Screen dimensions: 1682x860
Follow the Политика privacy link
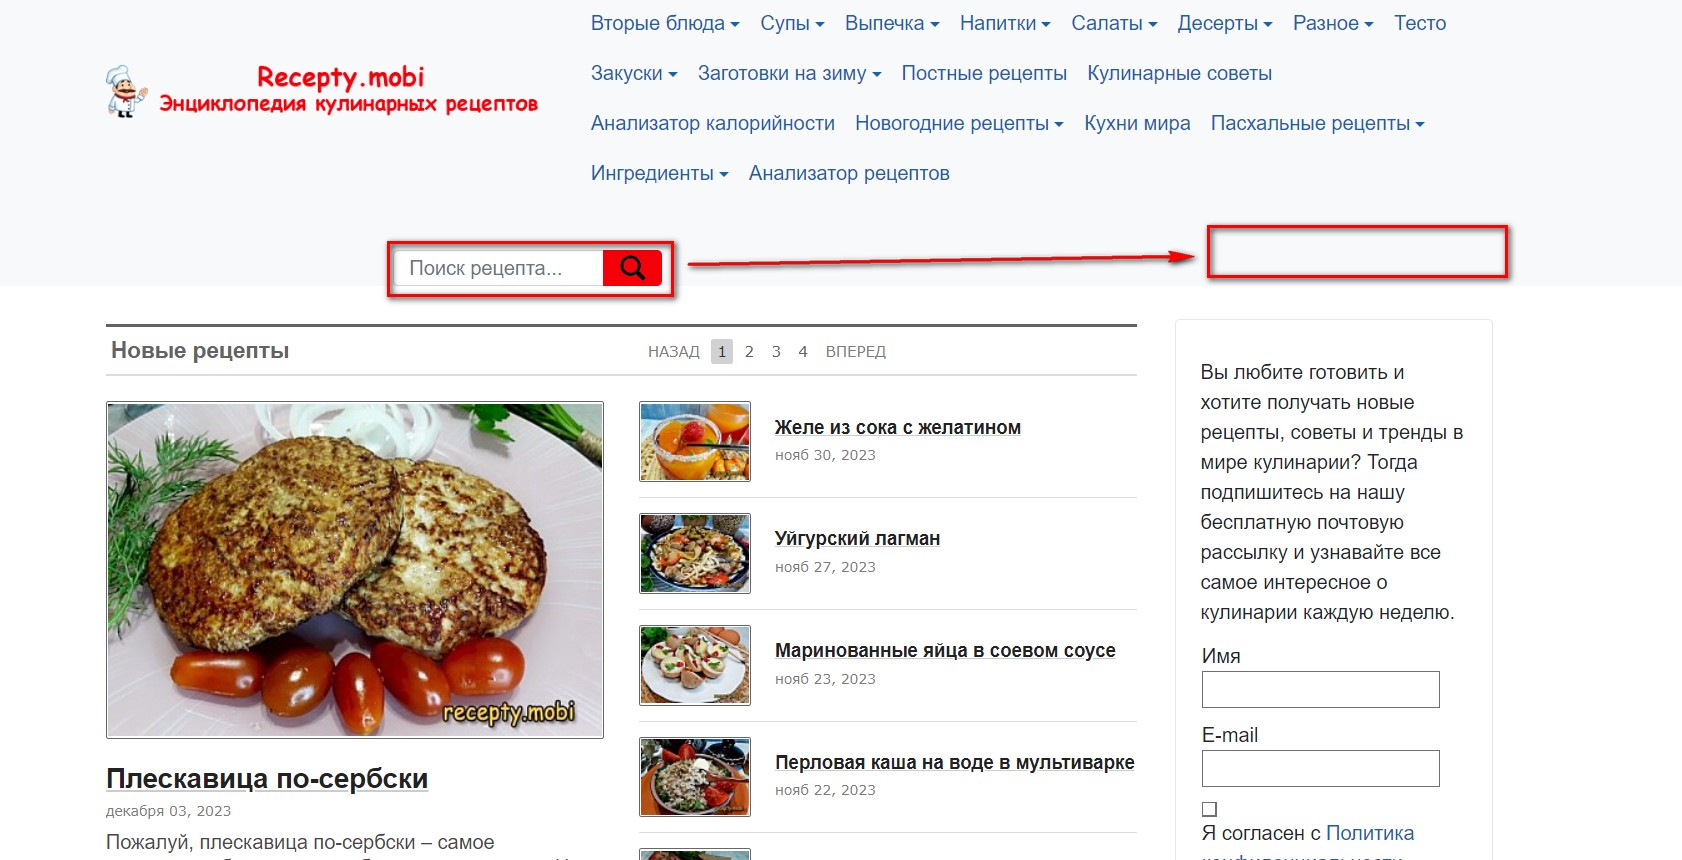(1370, 833)
